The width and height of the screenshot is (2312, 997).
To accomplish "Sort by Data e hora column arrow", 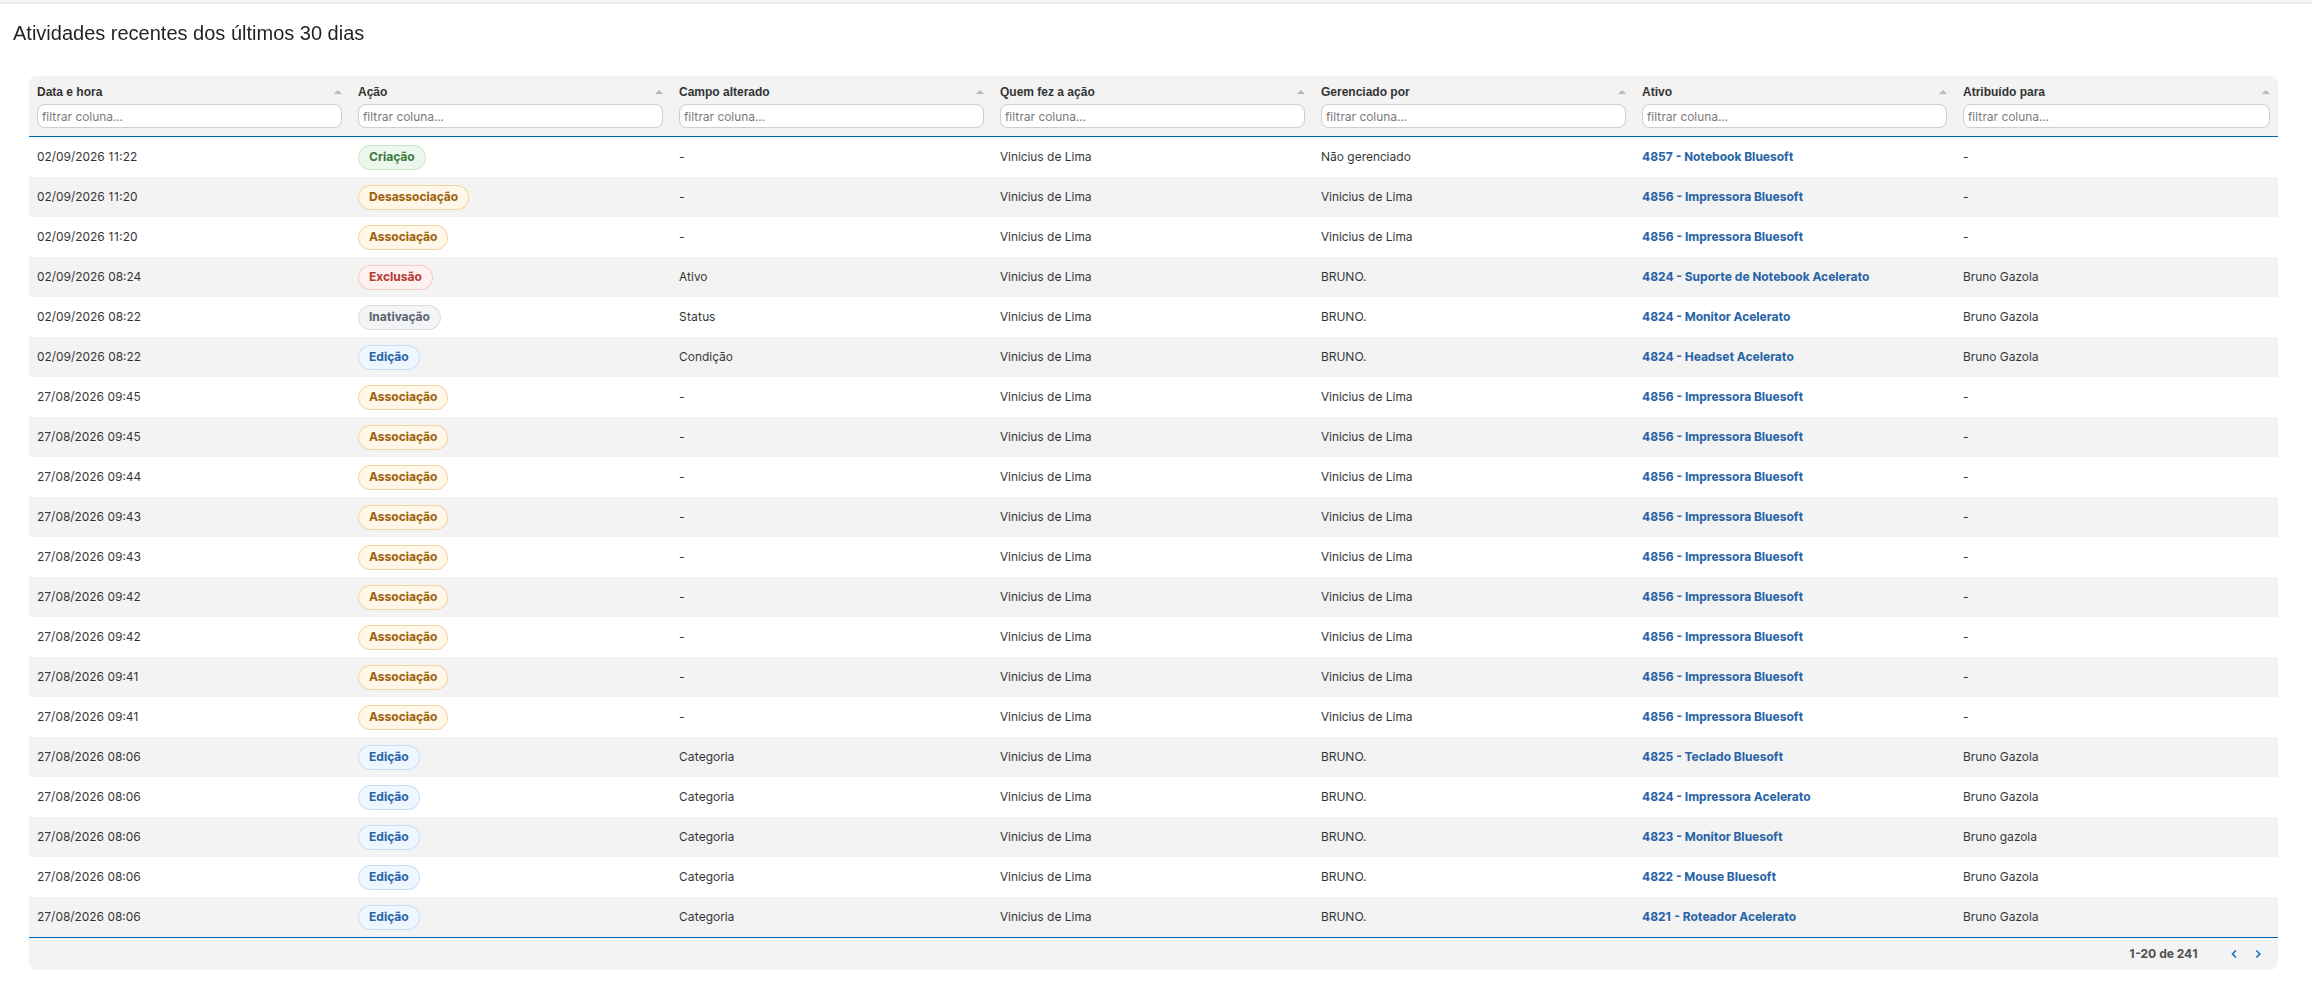I will tap(337, 92).
